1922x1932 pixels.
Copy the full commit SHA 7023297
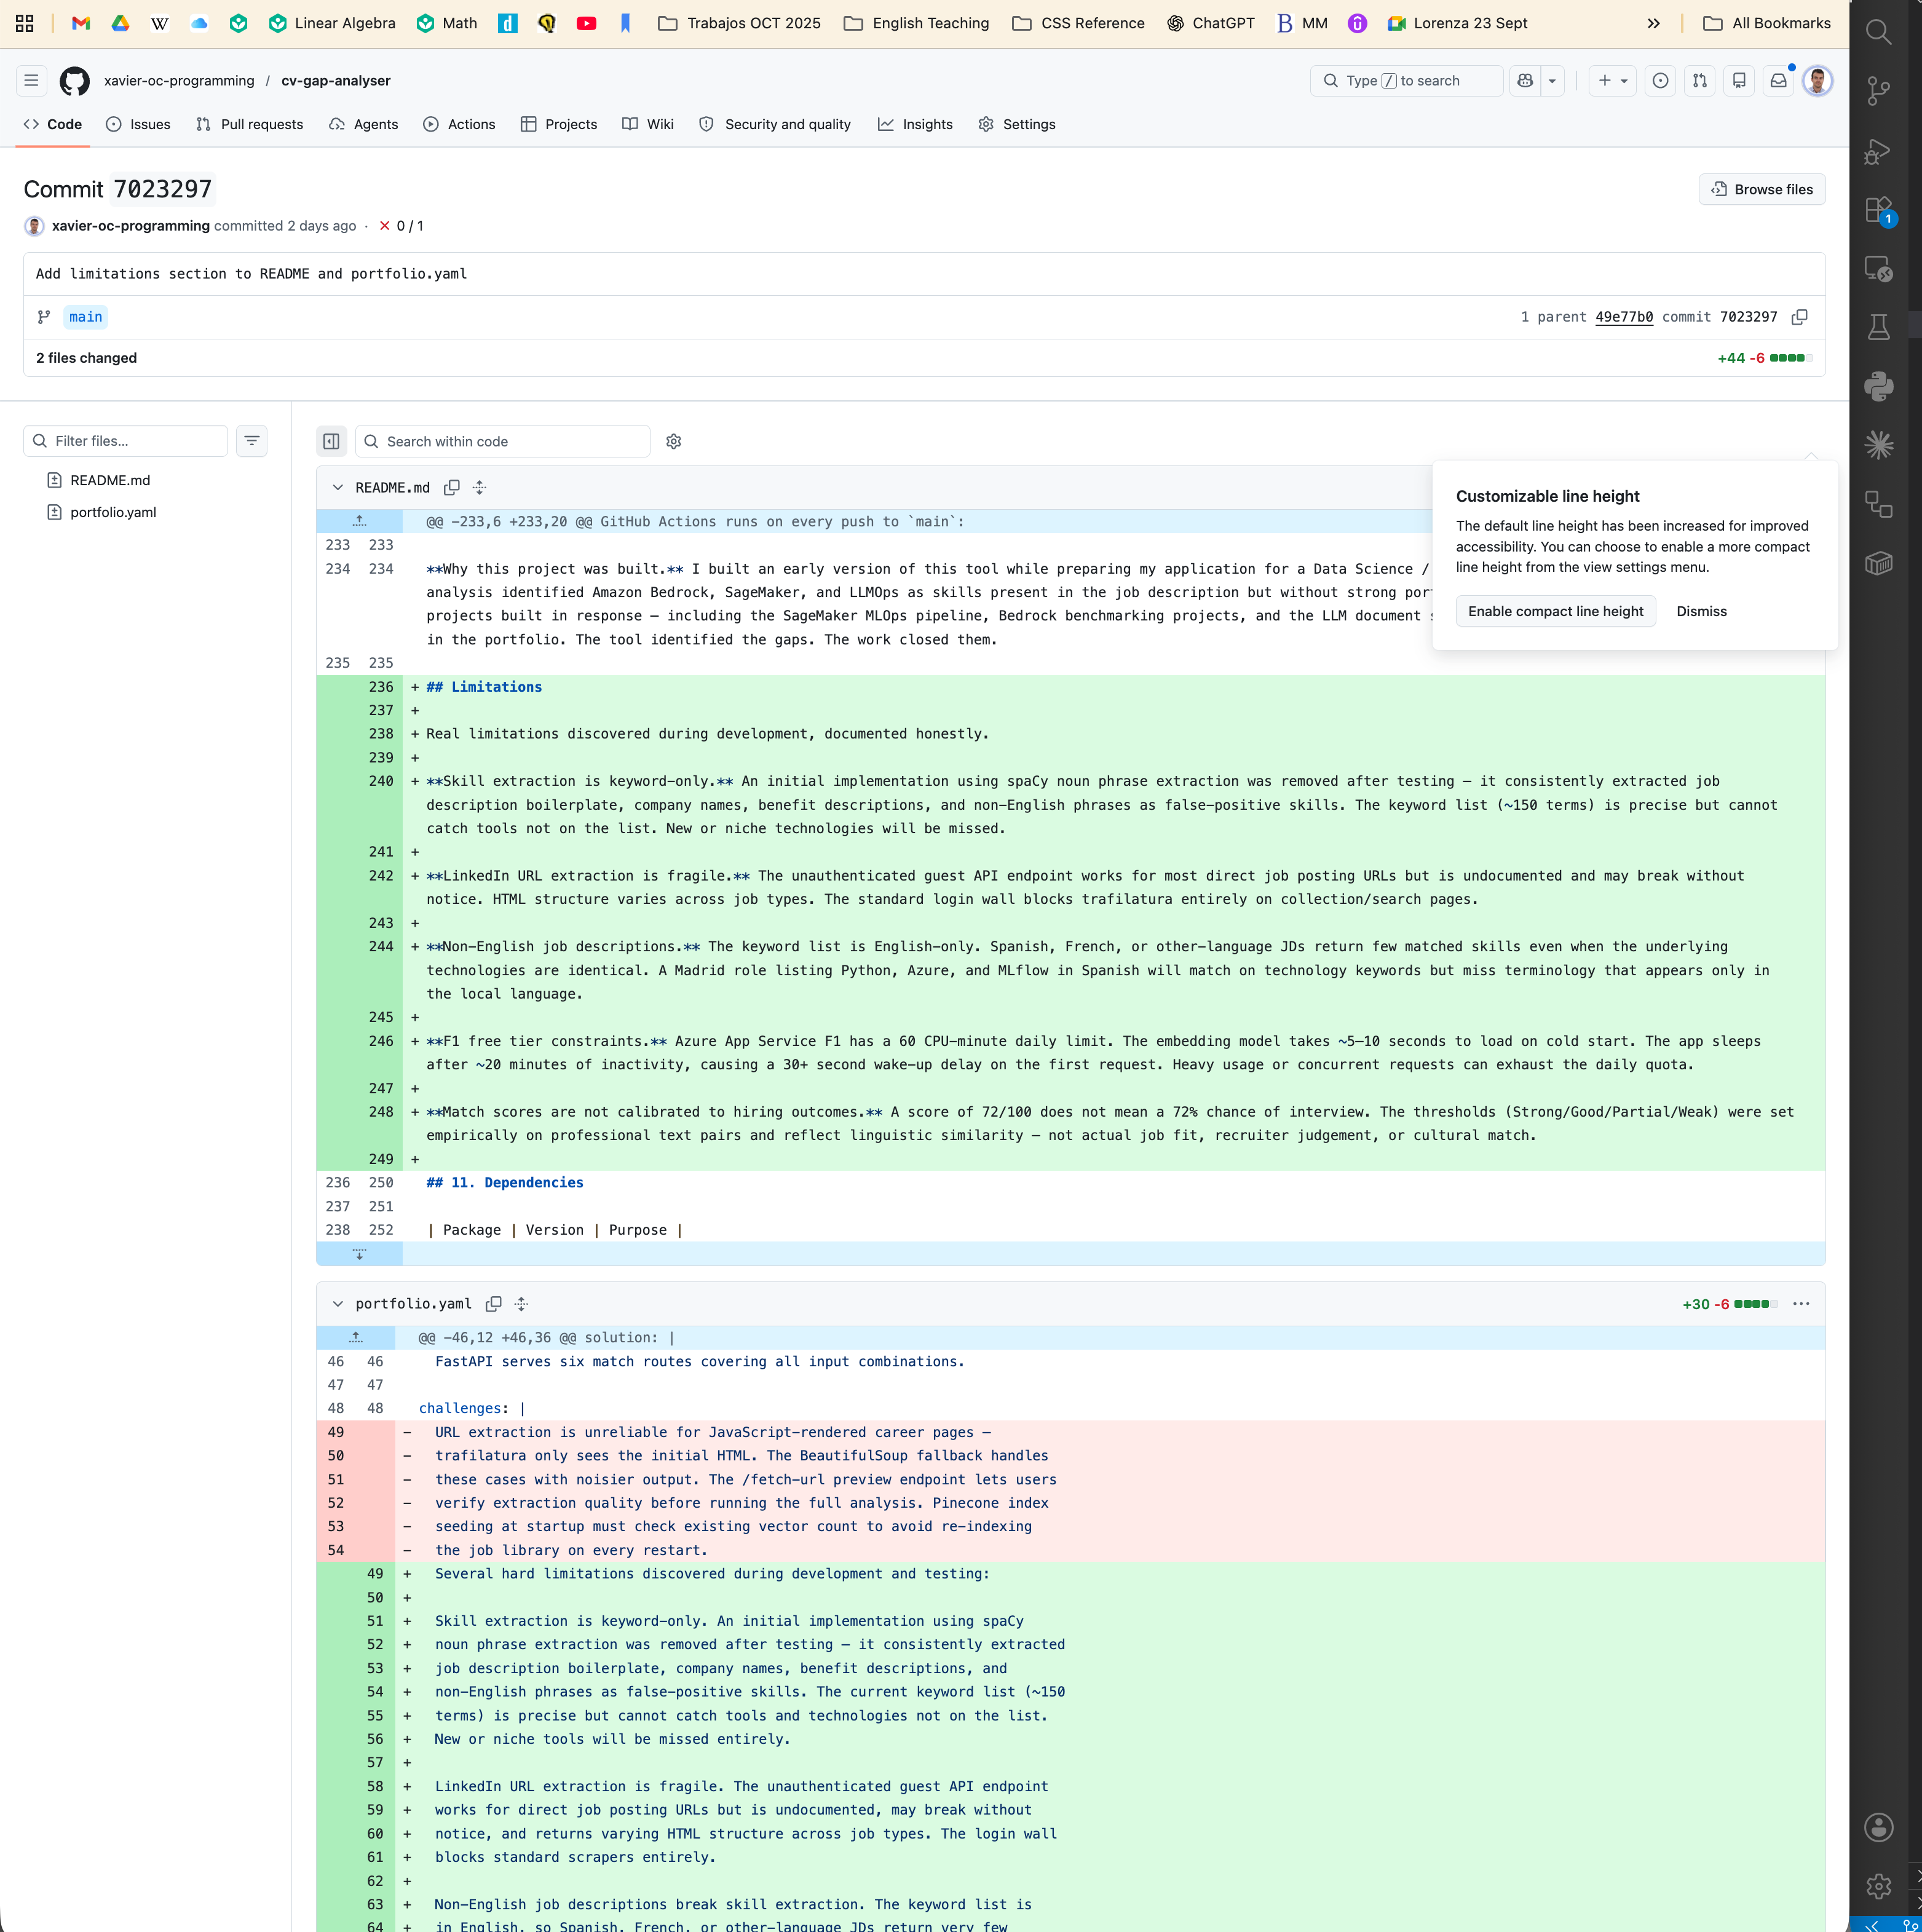click(x=1799, y=317)
